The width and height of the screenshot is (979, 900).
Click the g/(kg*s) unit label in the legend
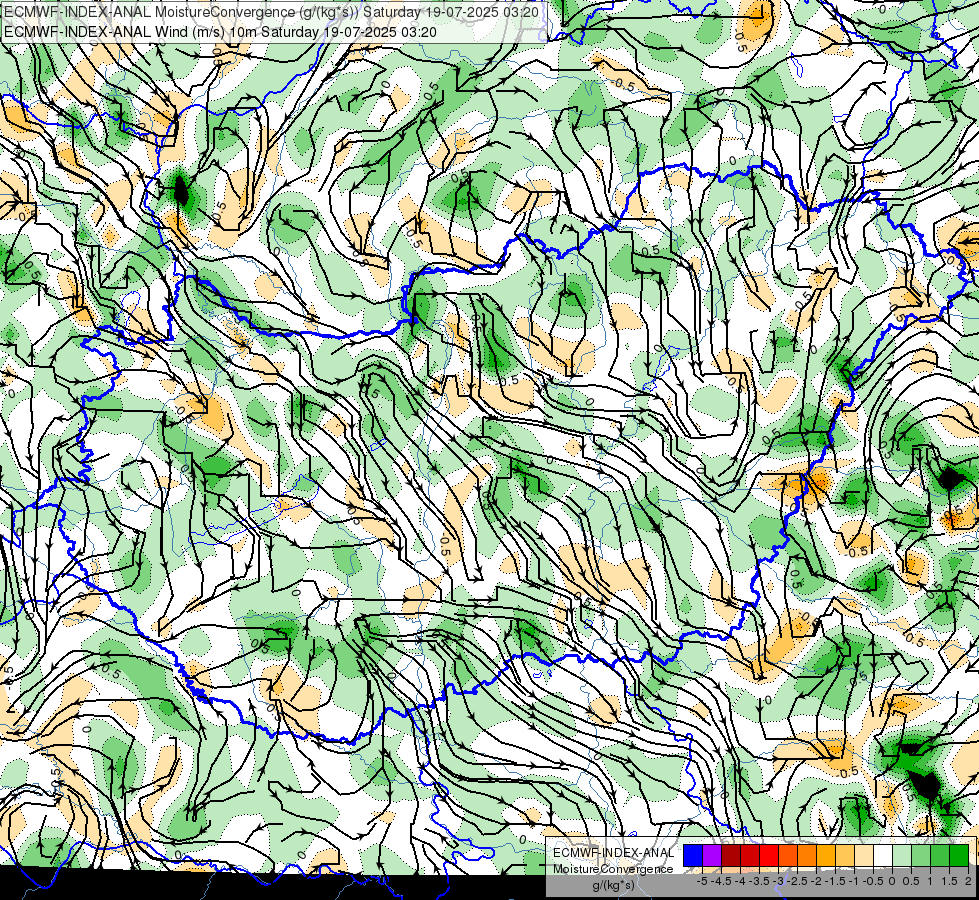coord(613,885)
